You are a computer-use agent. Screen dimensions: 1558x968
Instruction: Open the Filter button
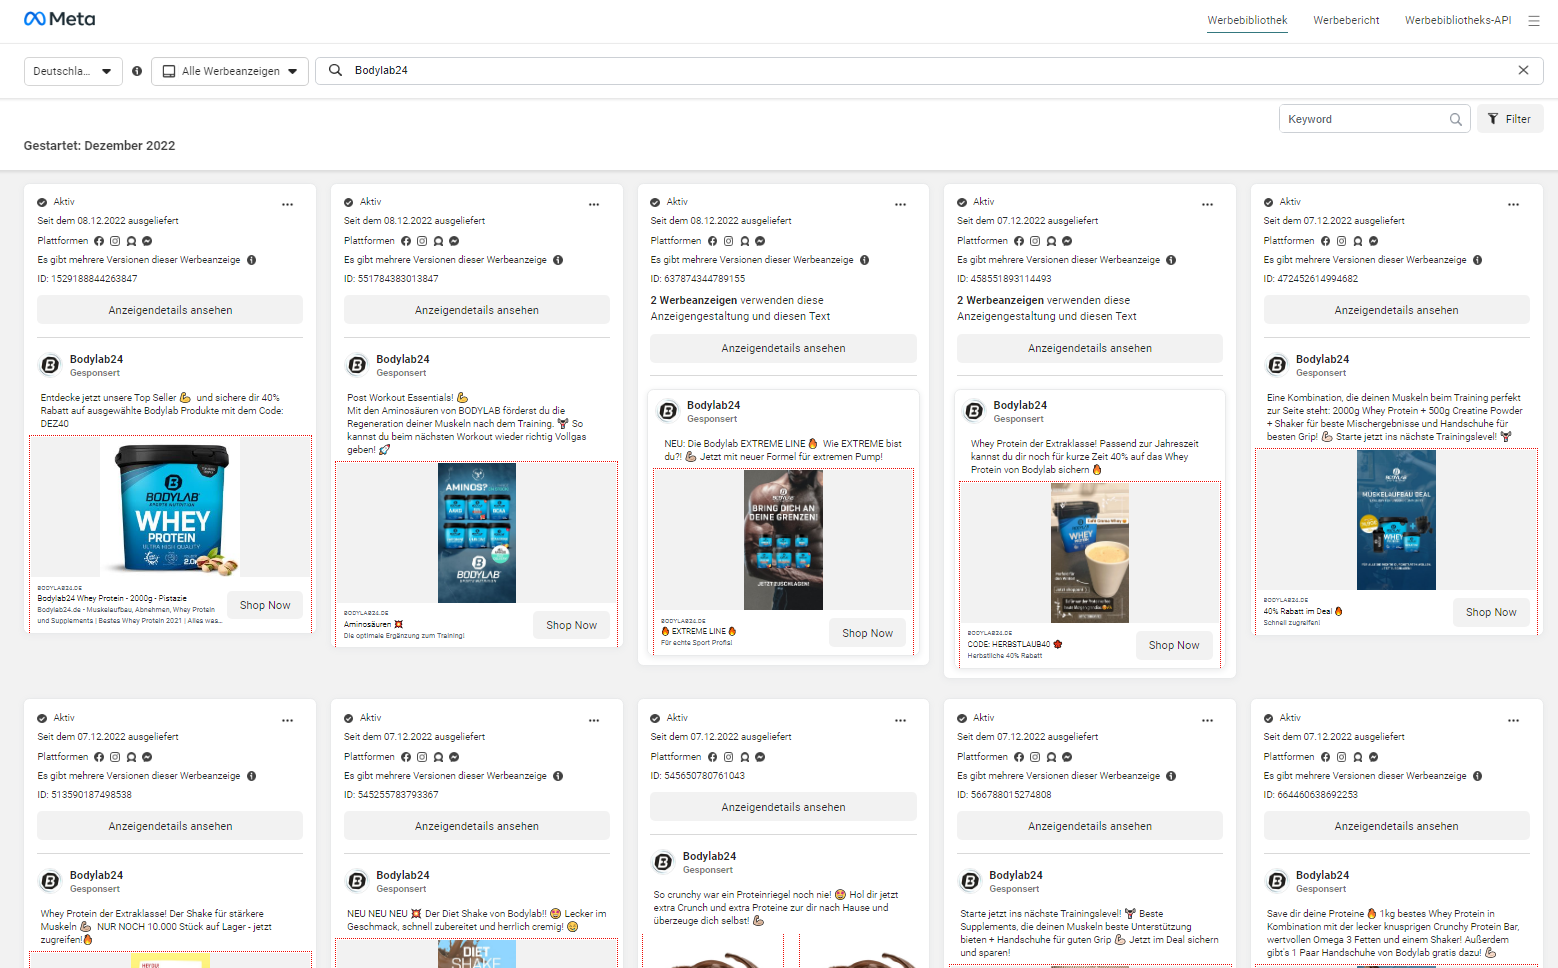tap(1510, 119)
